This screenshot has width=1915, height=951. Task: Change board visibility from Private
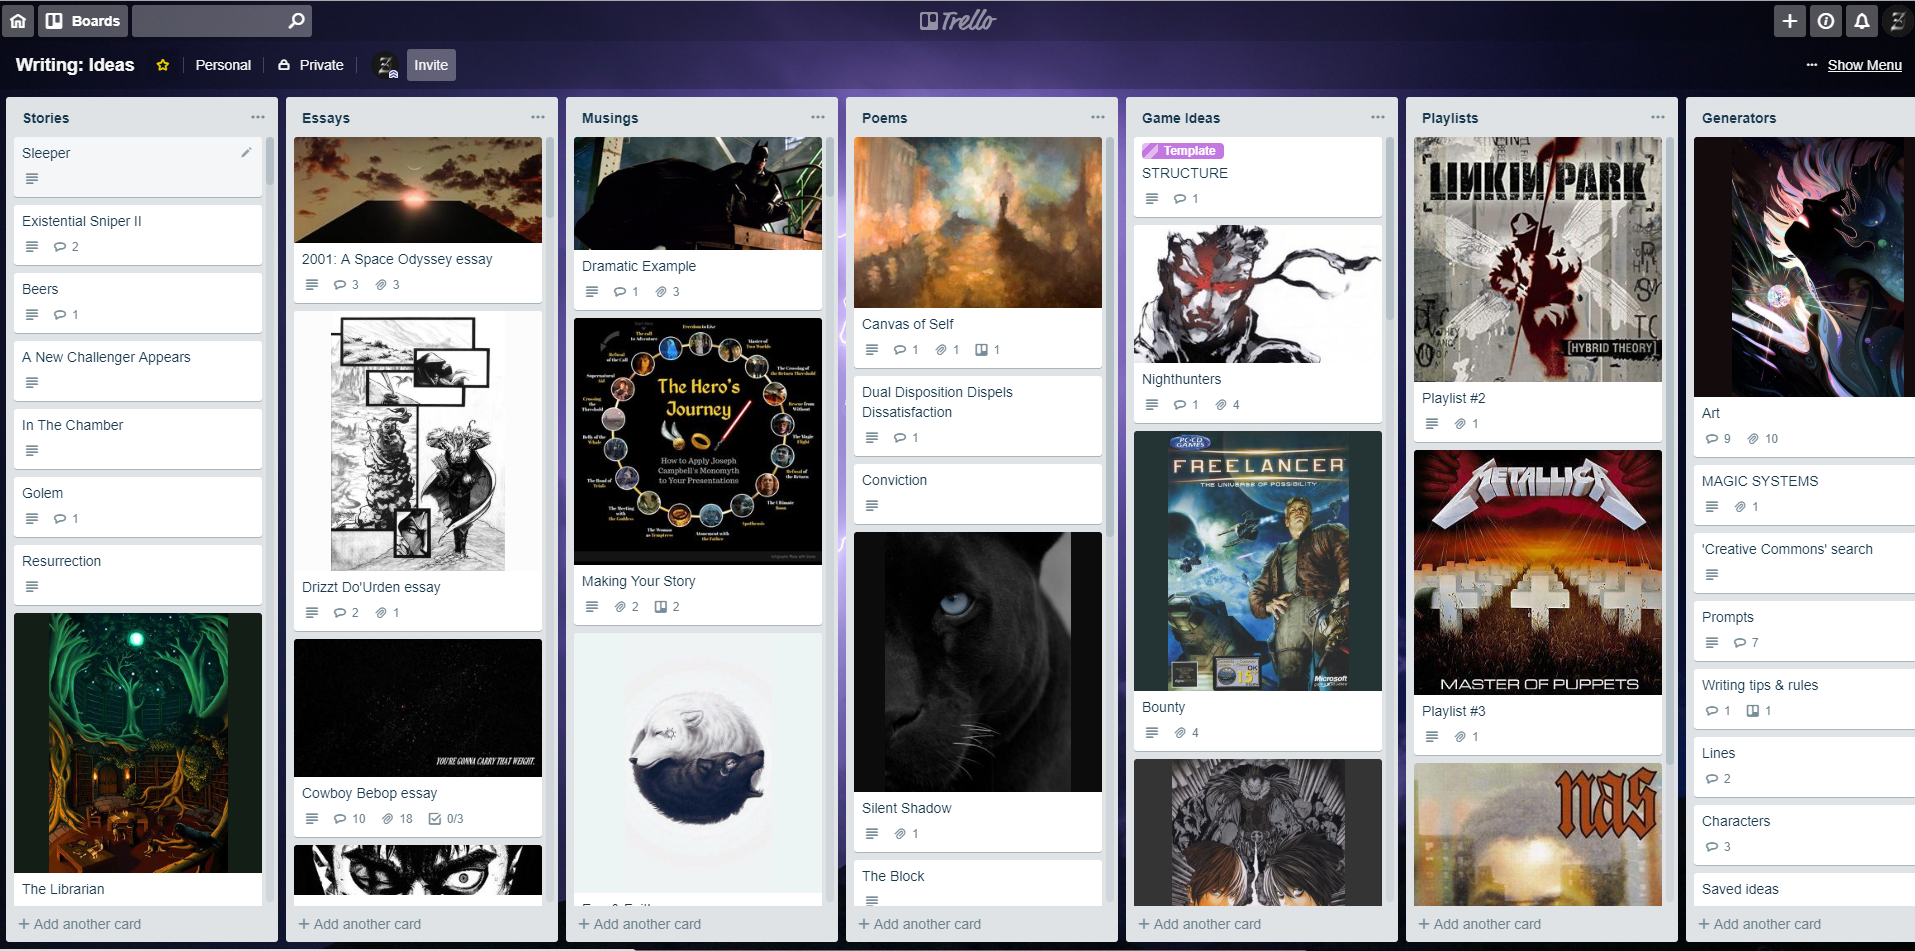coord(311,65)
